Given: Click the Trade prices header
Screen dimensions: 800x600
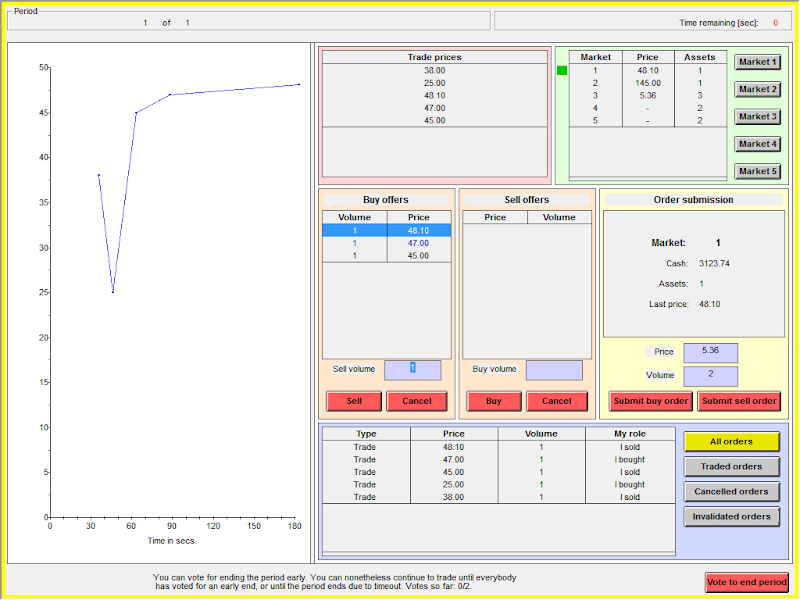Looking at the screenshot, I should coord(435,57).
